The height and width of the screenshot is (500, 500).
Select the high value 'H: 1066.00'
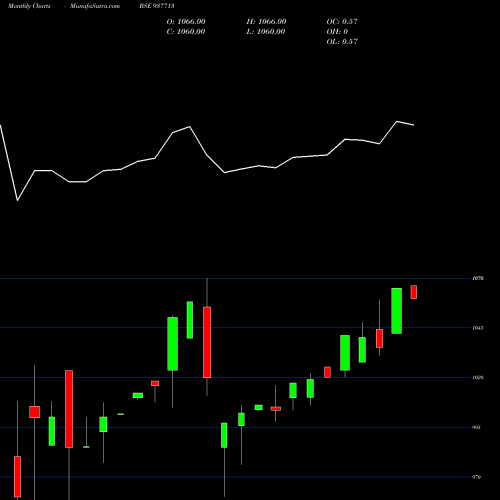266,22
